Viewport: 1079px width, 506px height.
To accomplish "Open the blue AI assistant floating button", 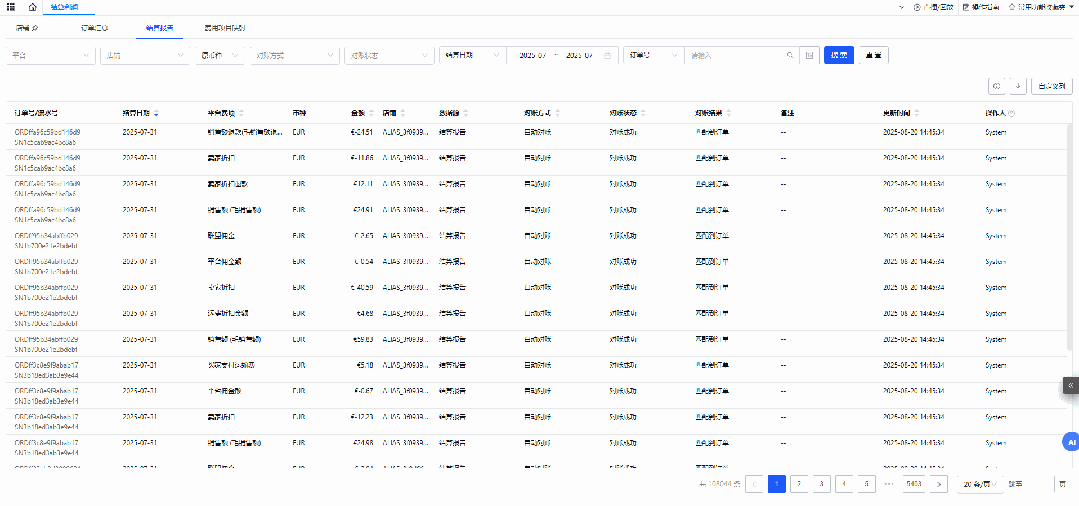I will (x=1071, y=441).
